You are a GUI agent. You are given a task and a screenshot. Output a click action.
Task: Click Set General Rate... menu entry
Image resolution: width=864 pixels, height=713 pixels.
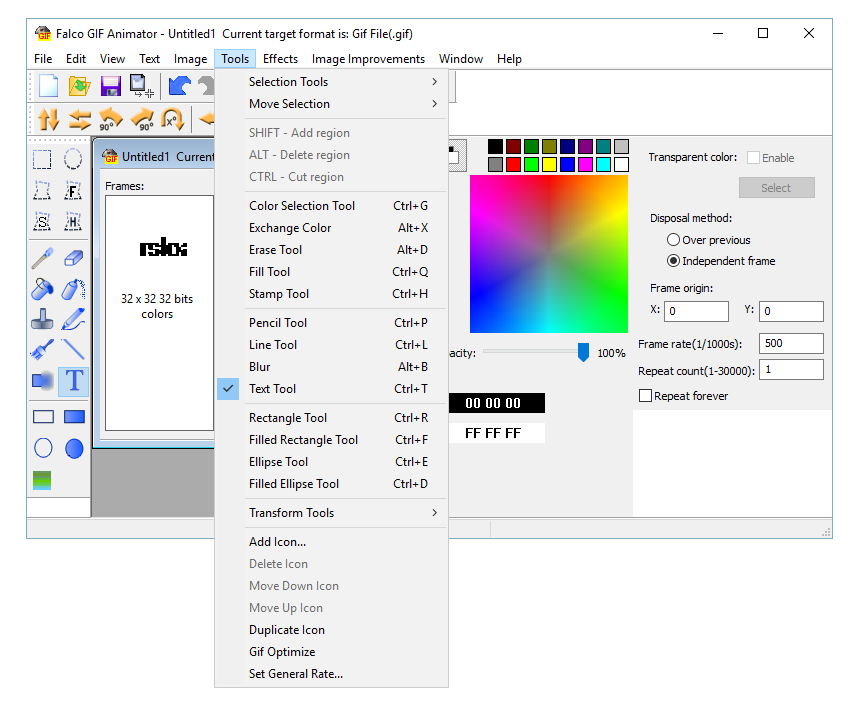296,674
